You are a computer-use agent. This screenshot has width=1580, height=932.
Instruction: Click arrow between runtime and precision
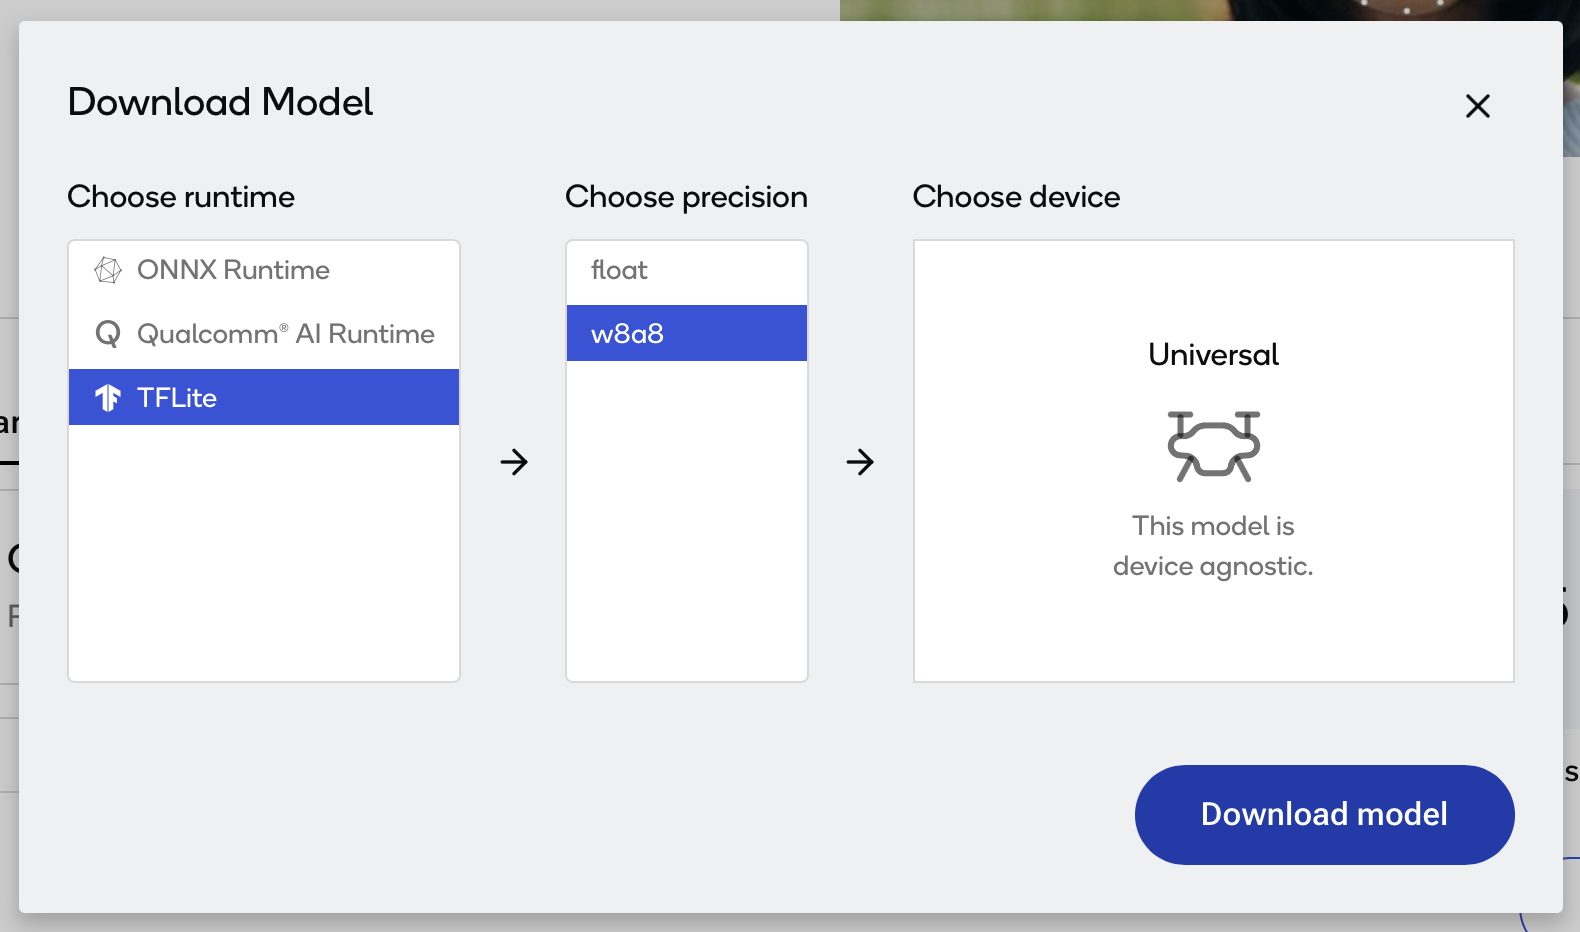(x=514, y=462)
